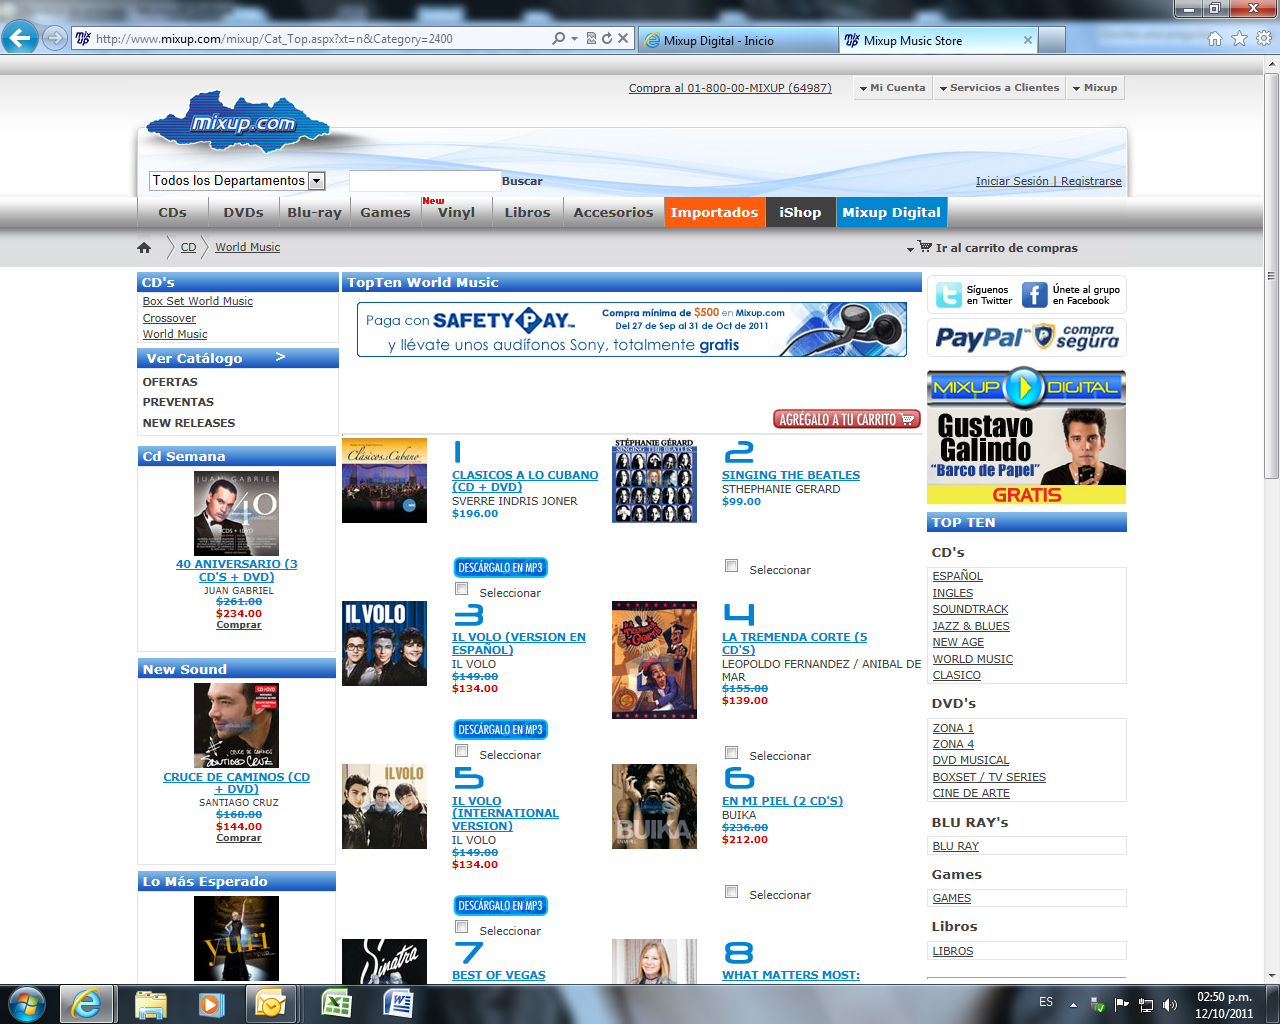The height and width of the screenshot is (1024, 1280).
Task: Expand the Mi Cuenta menu
Action: point(892,88)
